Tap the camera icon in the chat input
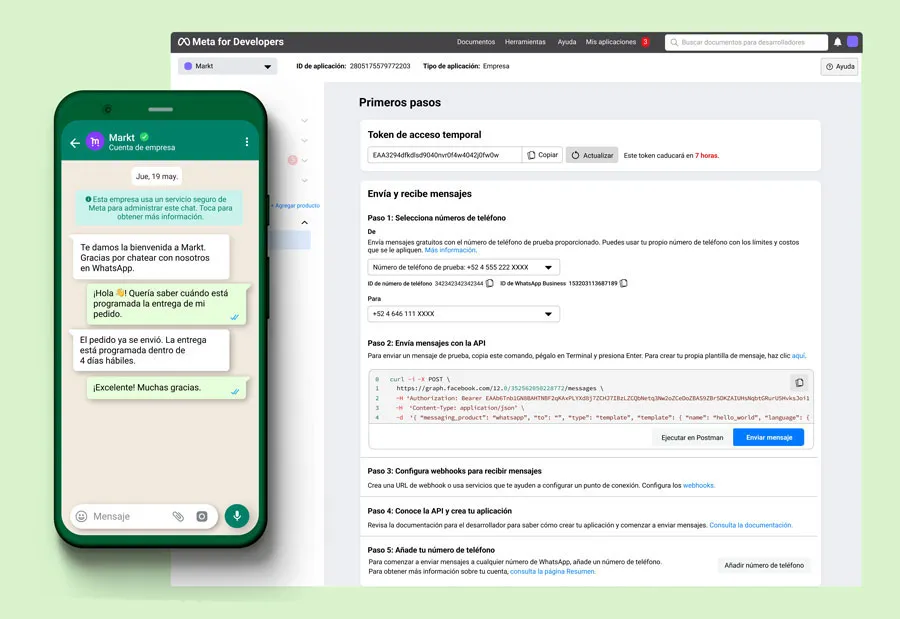This screenshot has height=619, width=900. point(202,516)
